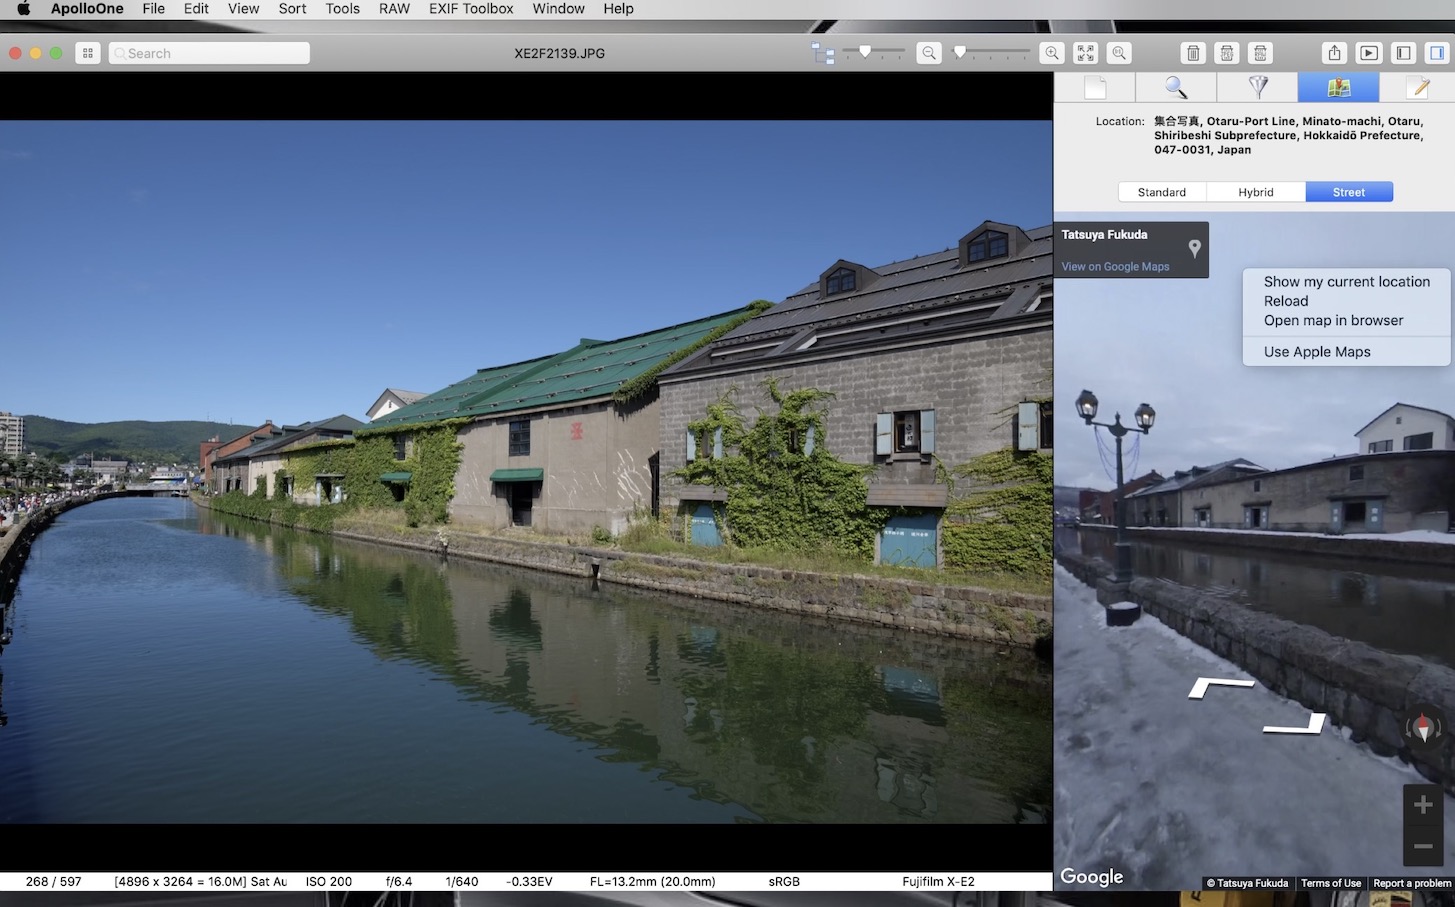This screenshot has height=907, width=1455.
Task: Click the folder hierarchy icon
Action: [x=823, y=53]
